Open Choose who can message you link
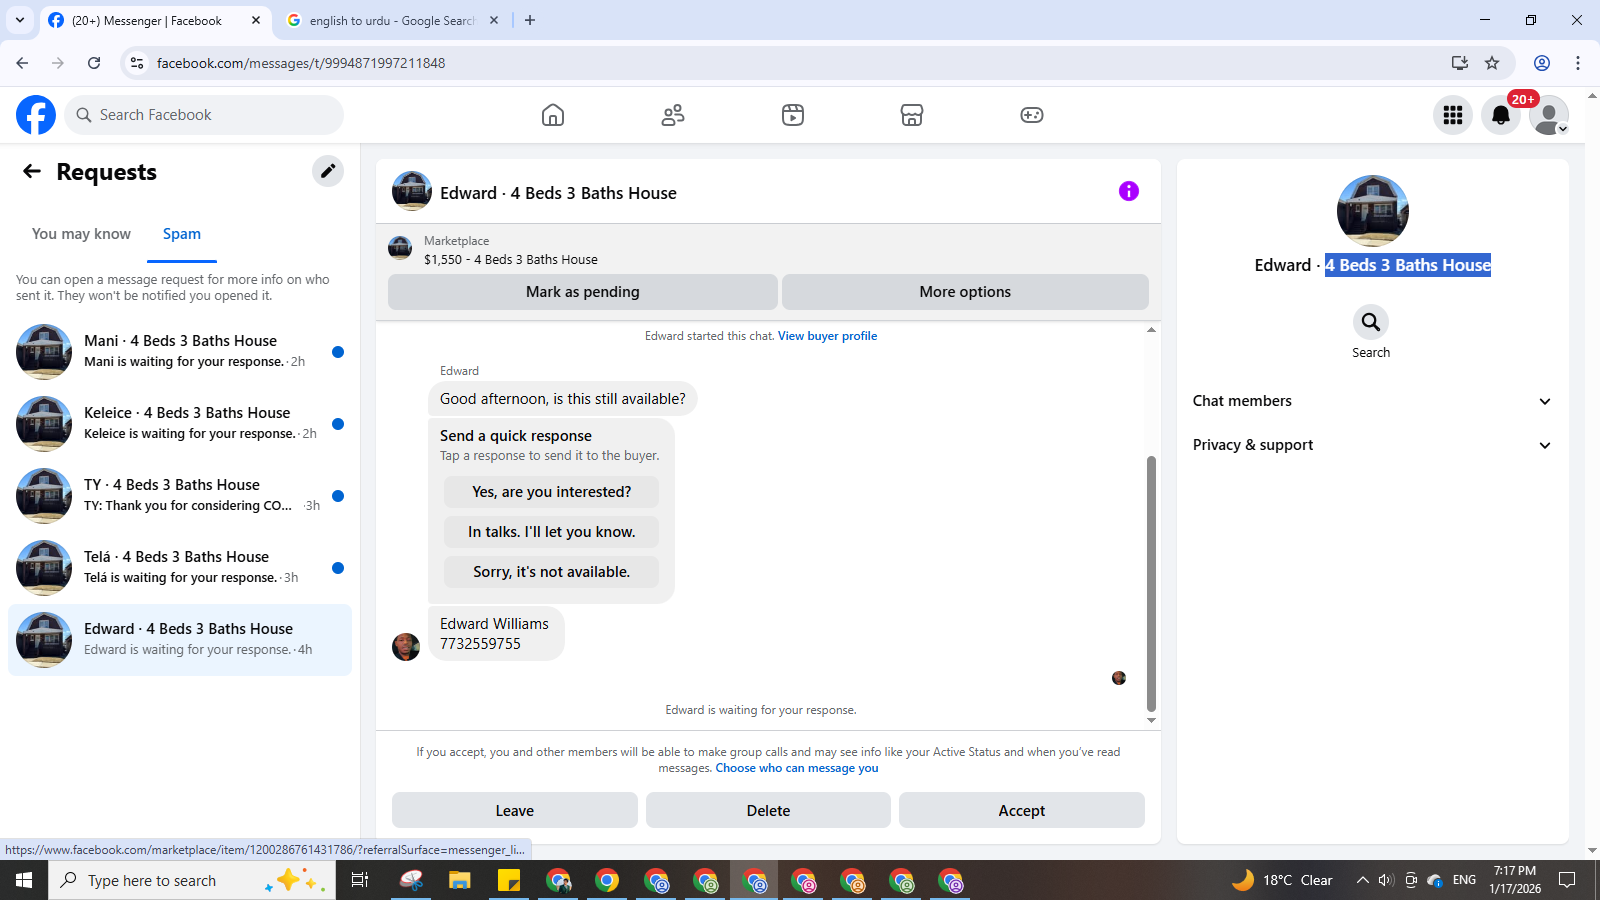Image resolution: width=1600 pixels, height=900 pixels. click(x=797, y=768)
